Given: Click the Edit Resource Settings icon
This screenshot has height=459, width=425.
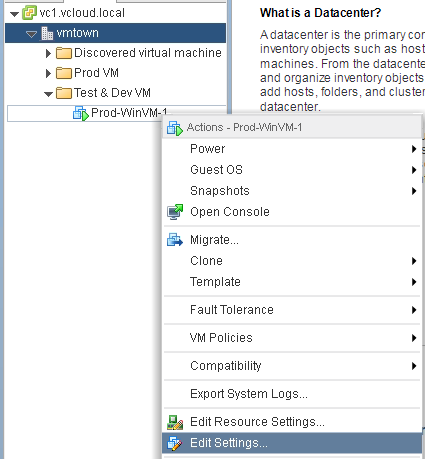Looking at the screenshot, I should (175, 422).
